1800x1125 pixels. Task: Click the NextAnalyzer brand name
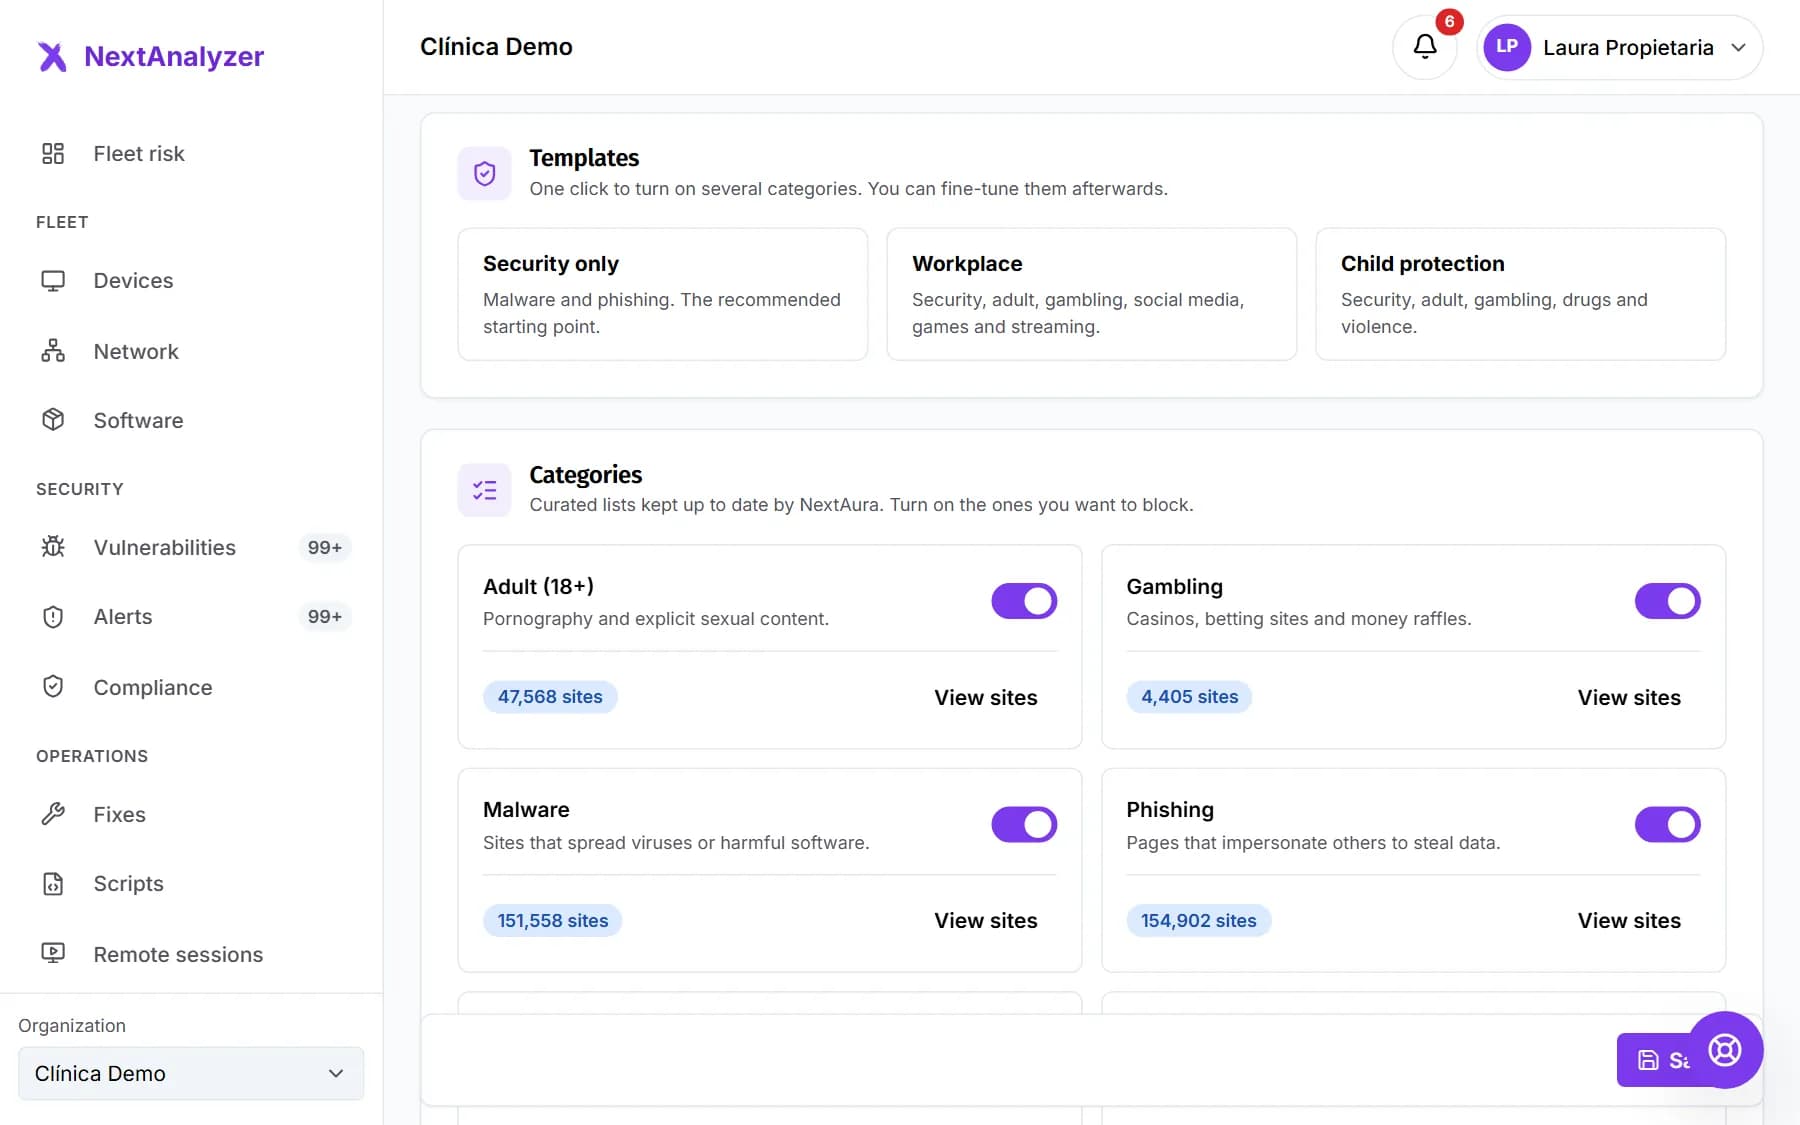point(174,57)
